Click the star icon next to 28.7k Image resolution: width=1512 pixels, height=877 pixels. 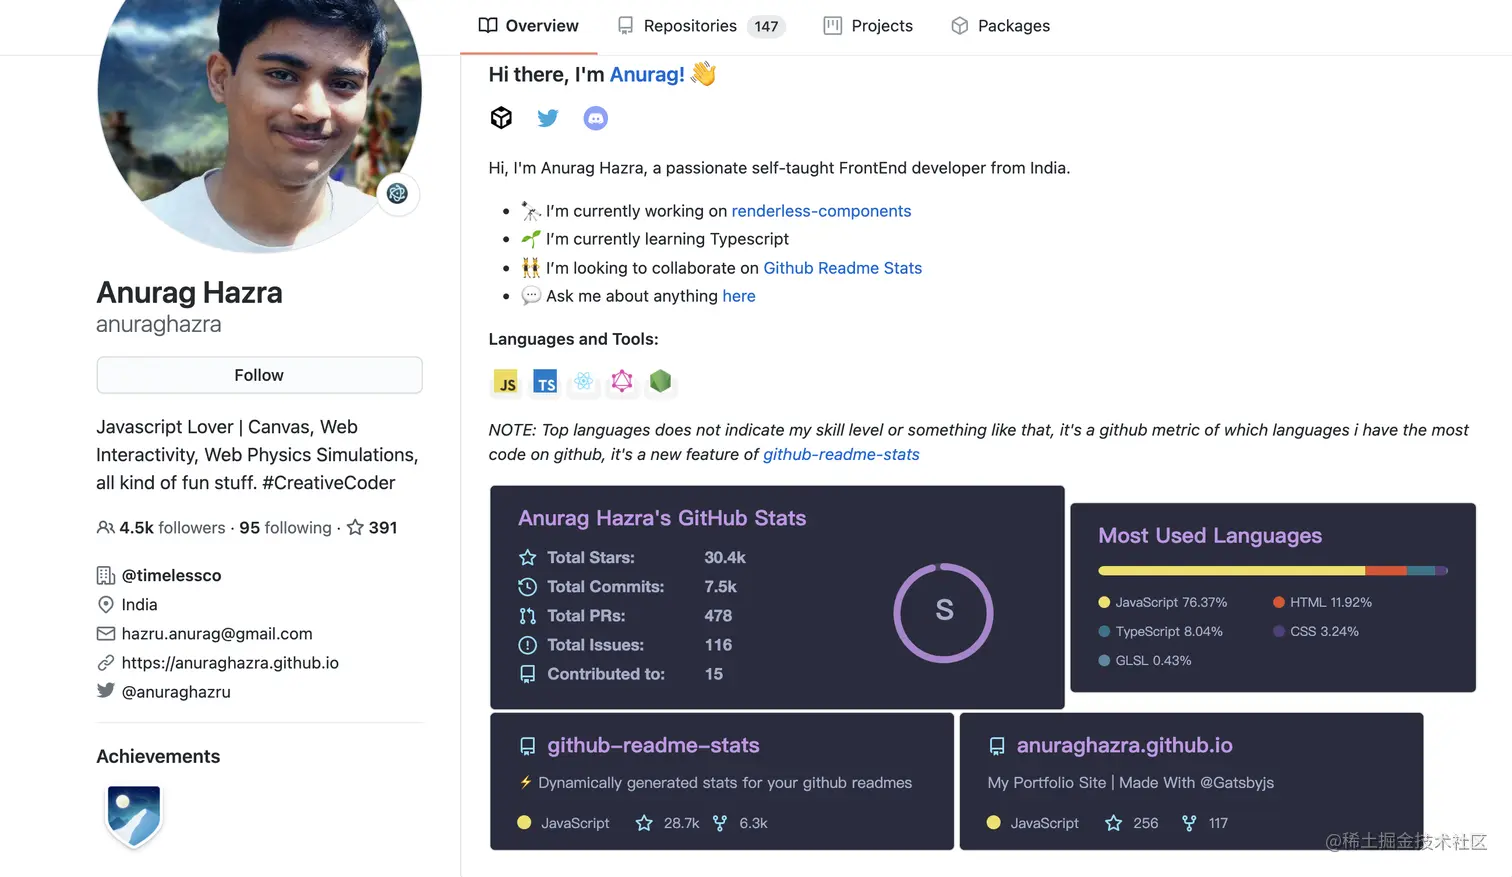click(x=644, y=823)
